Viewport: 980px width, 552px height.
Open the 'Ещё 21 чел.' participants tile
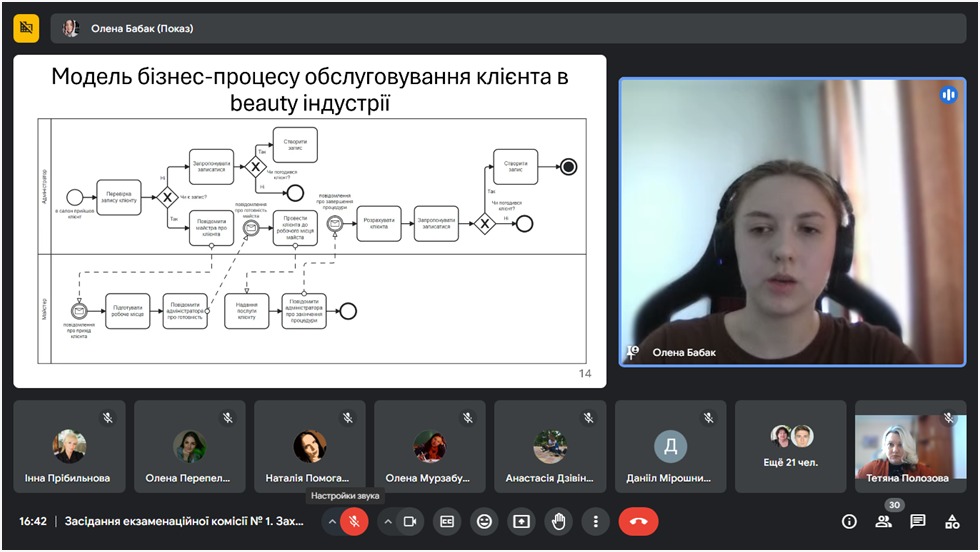click(791, 446)
